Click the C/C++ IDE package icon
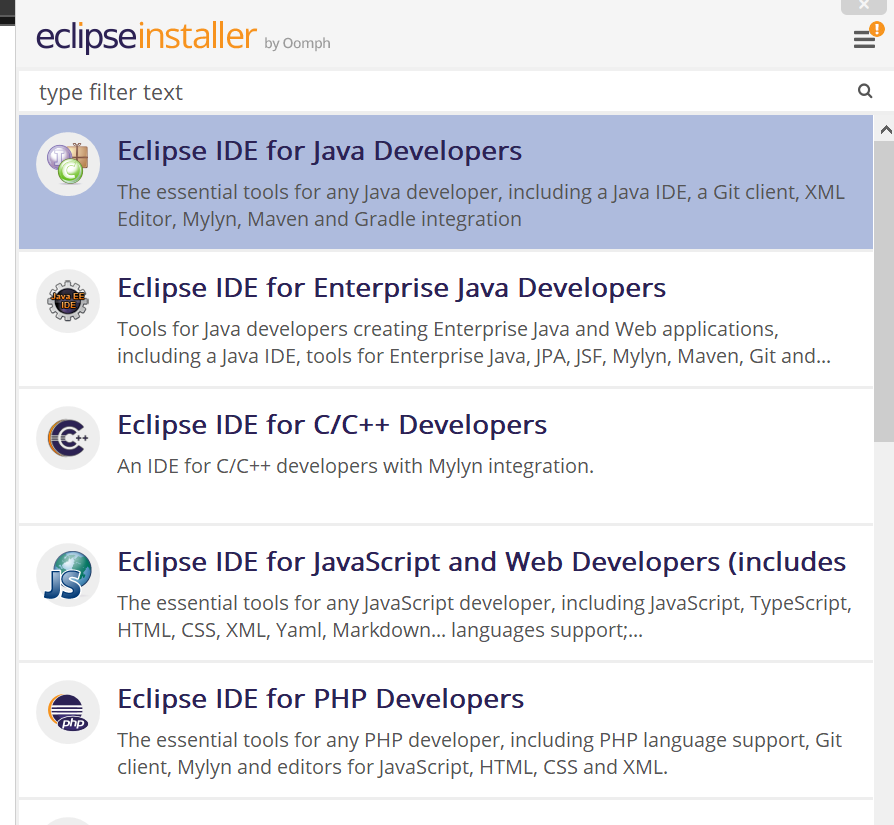894x825 pixels. [x=67, y=438]
